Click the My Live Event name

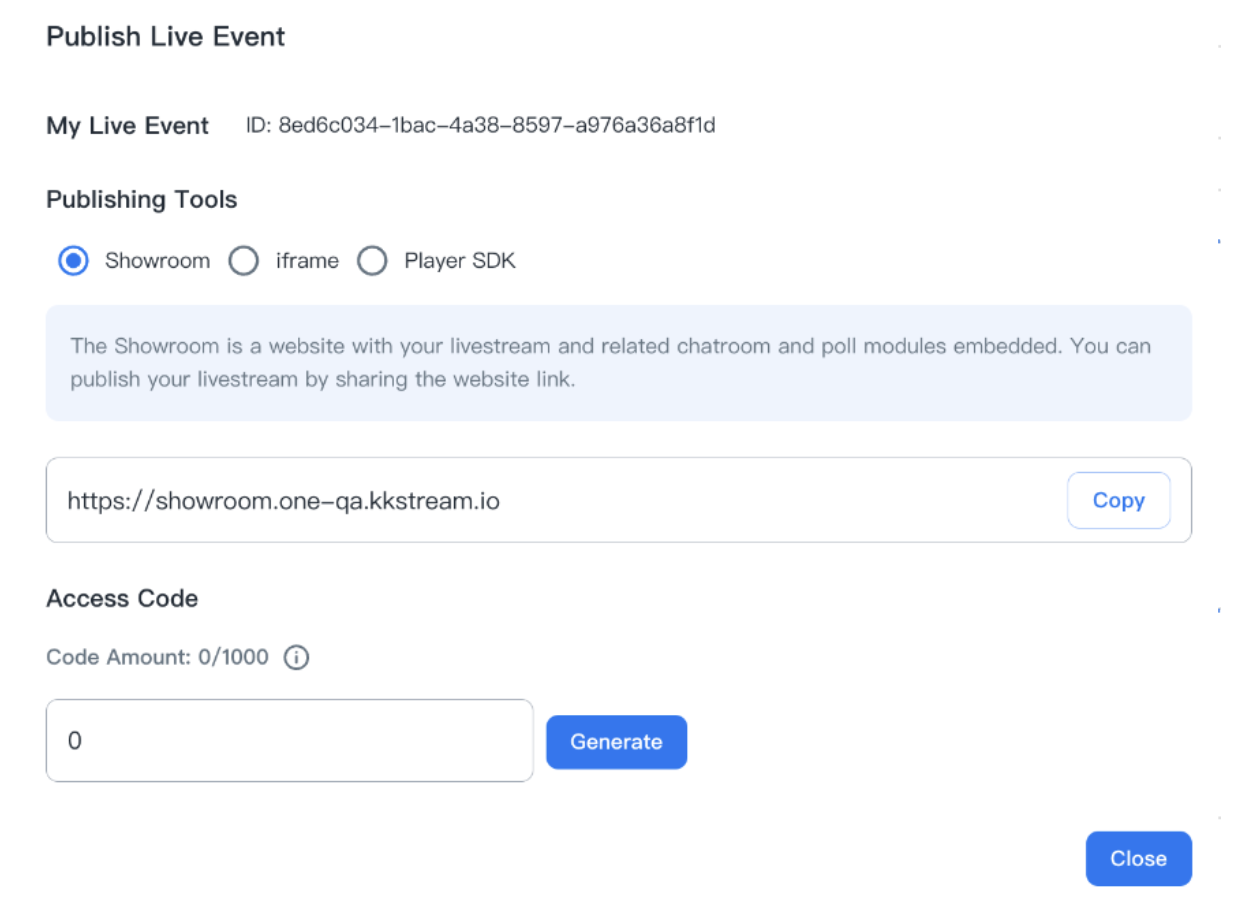pyautogui.click(x=128, y=126)
